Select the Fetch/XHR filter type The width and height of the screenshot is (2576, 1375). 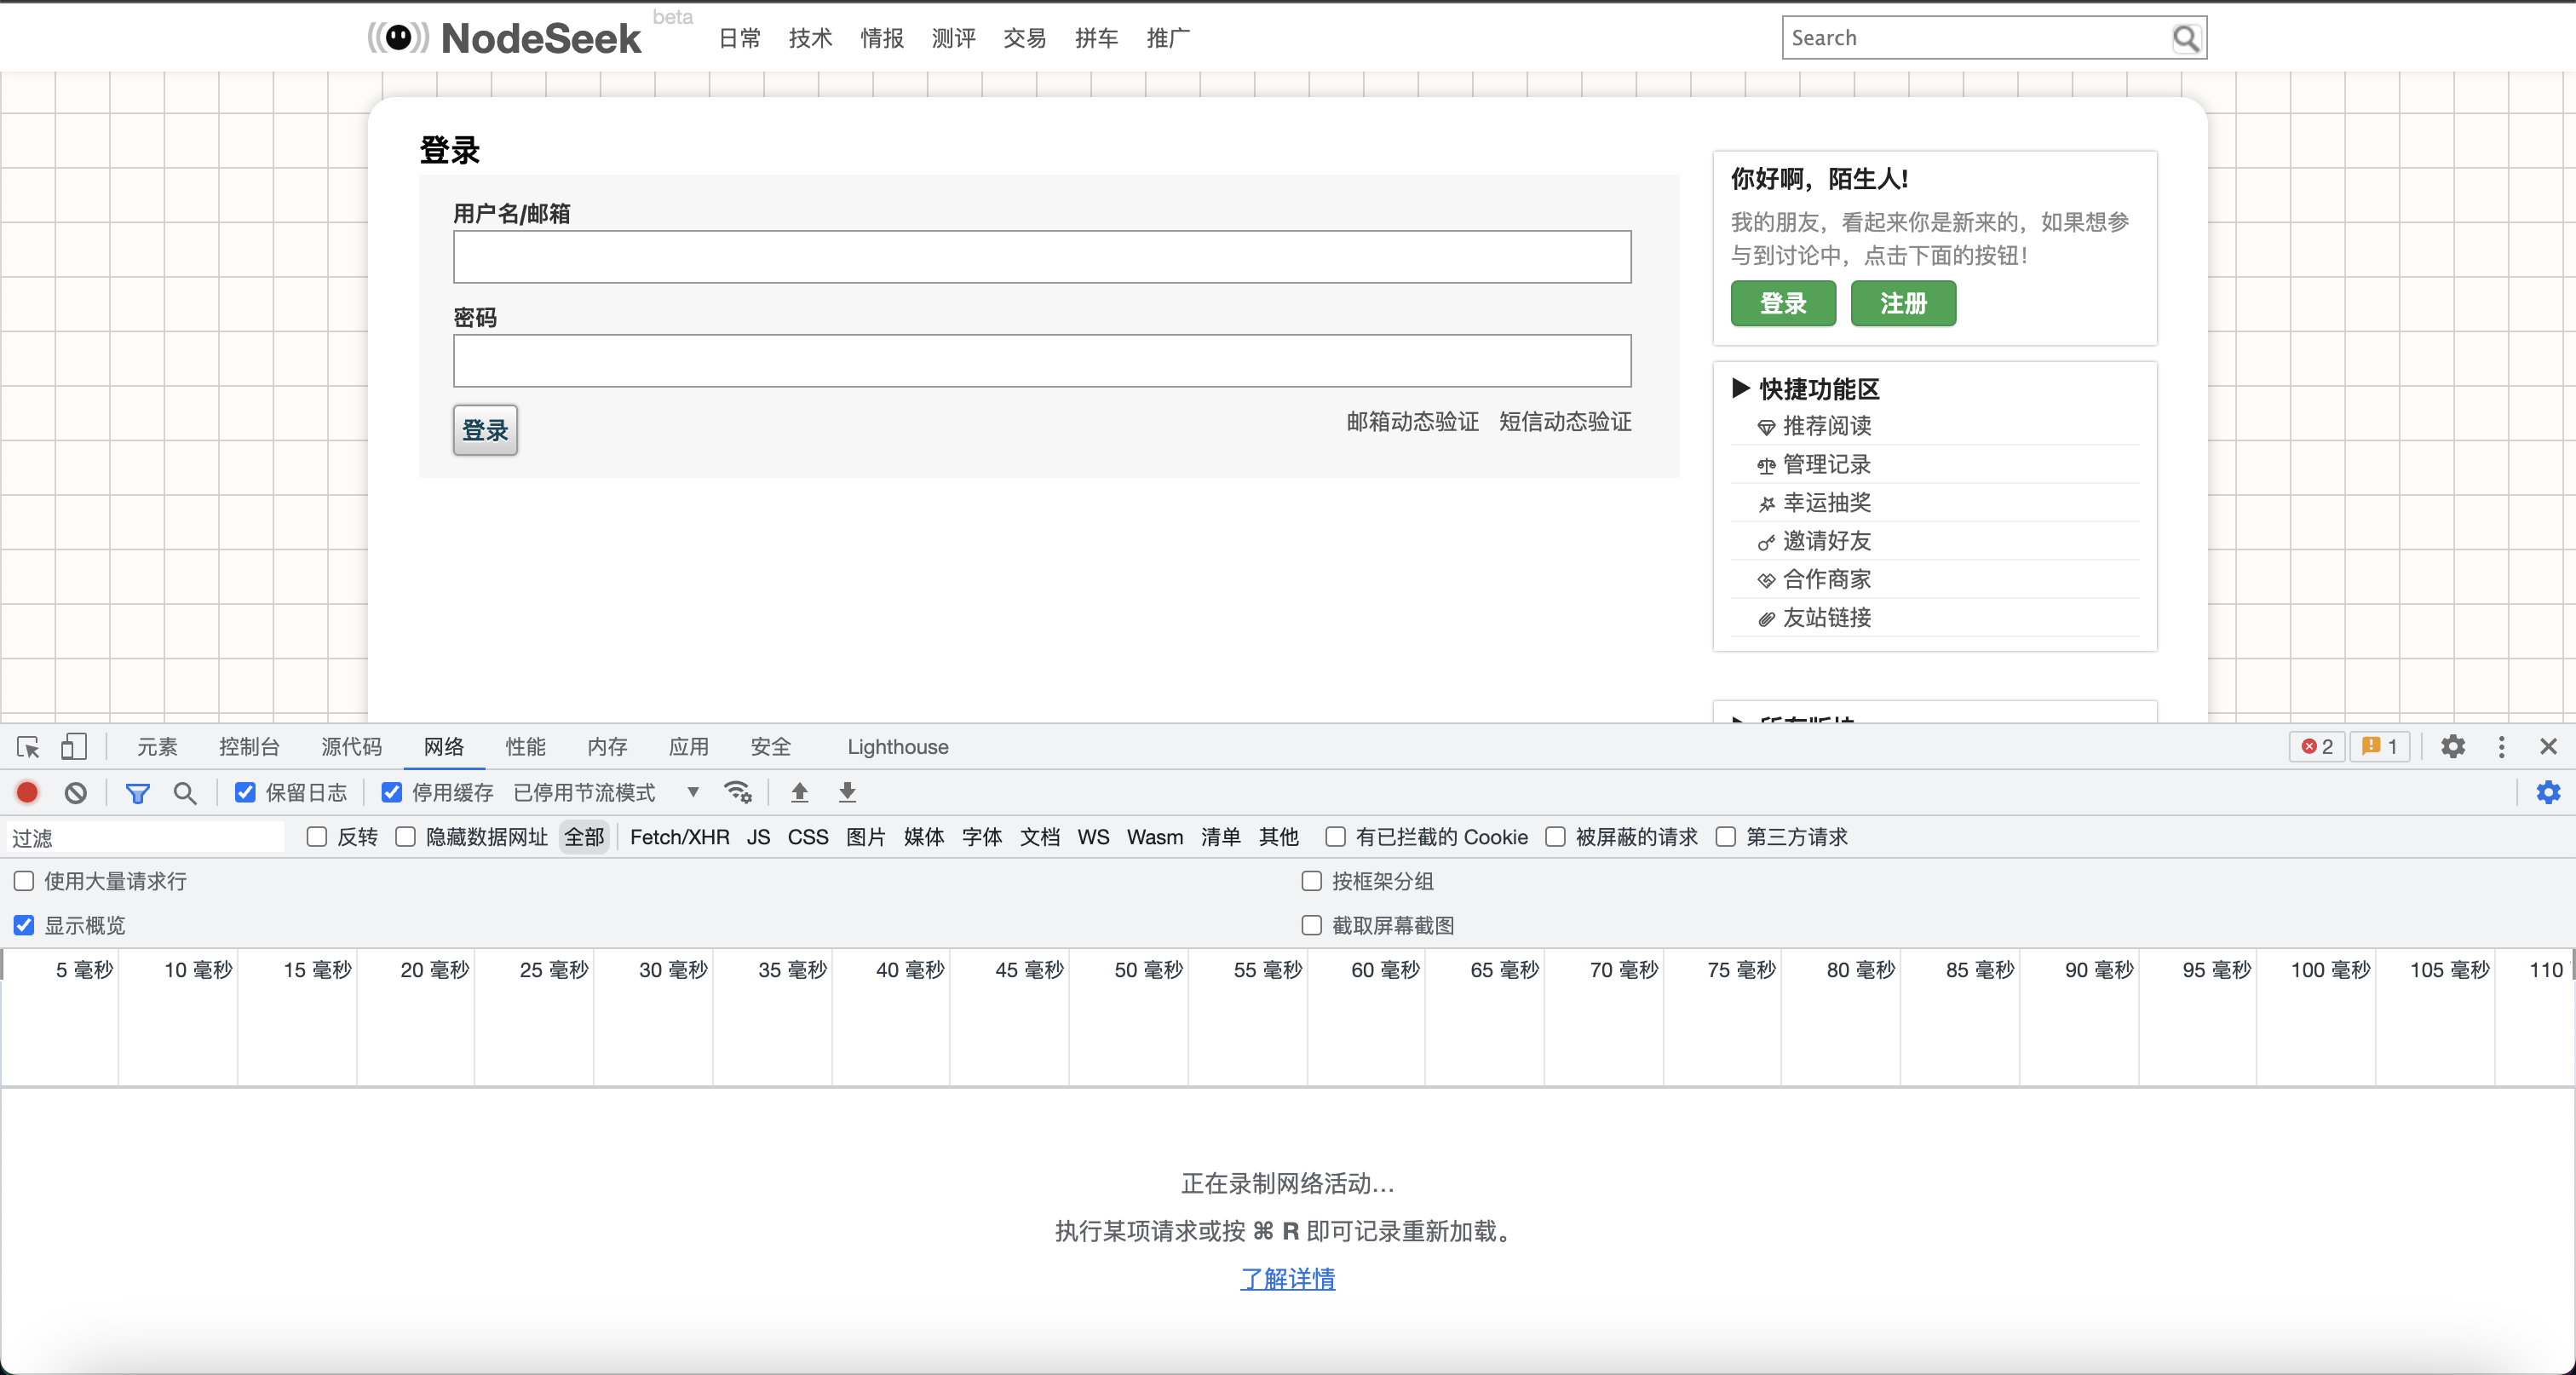[679, 837]
